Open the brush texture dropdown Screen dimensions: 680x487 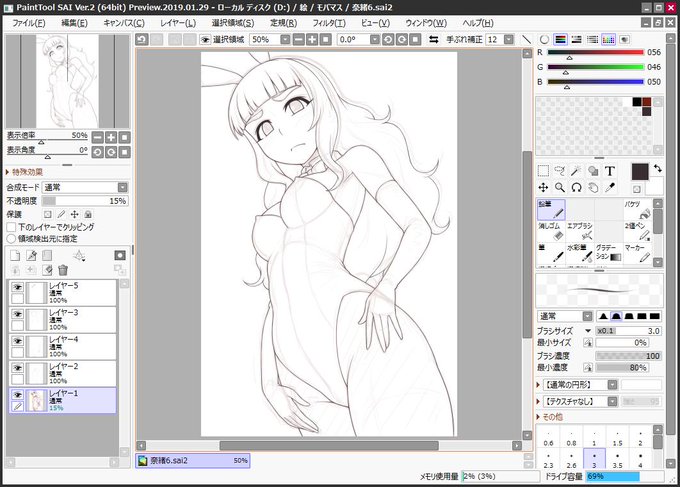[612, 402]
